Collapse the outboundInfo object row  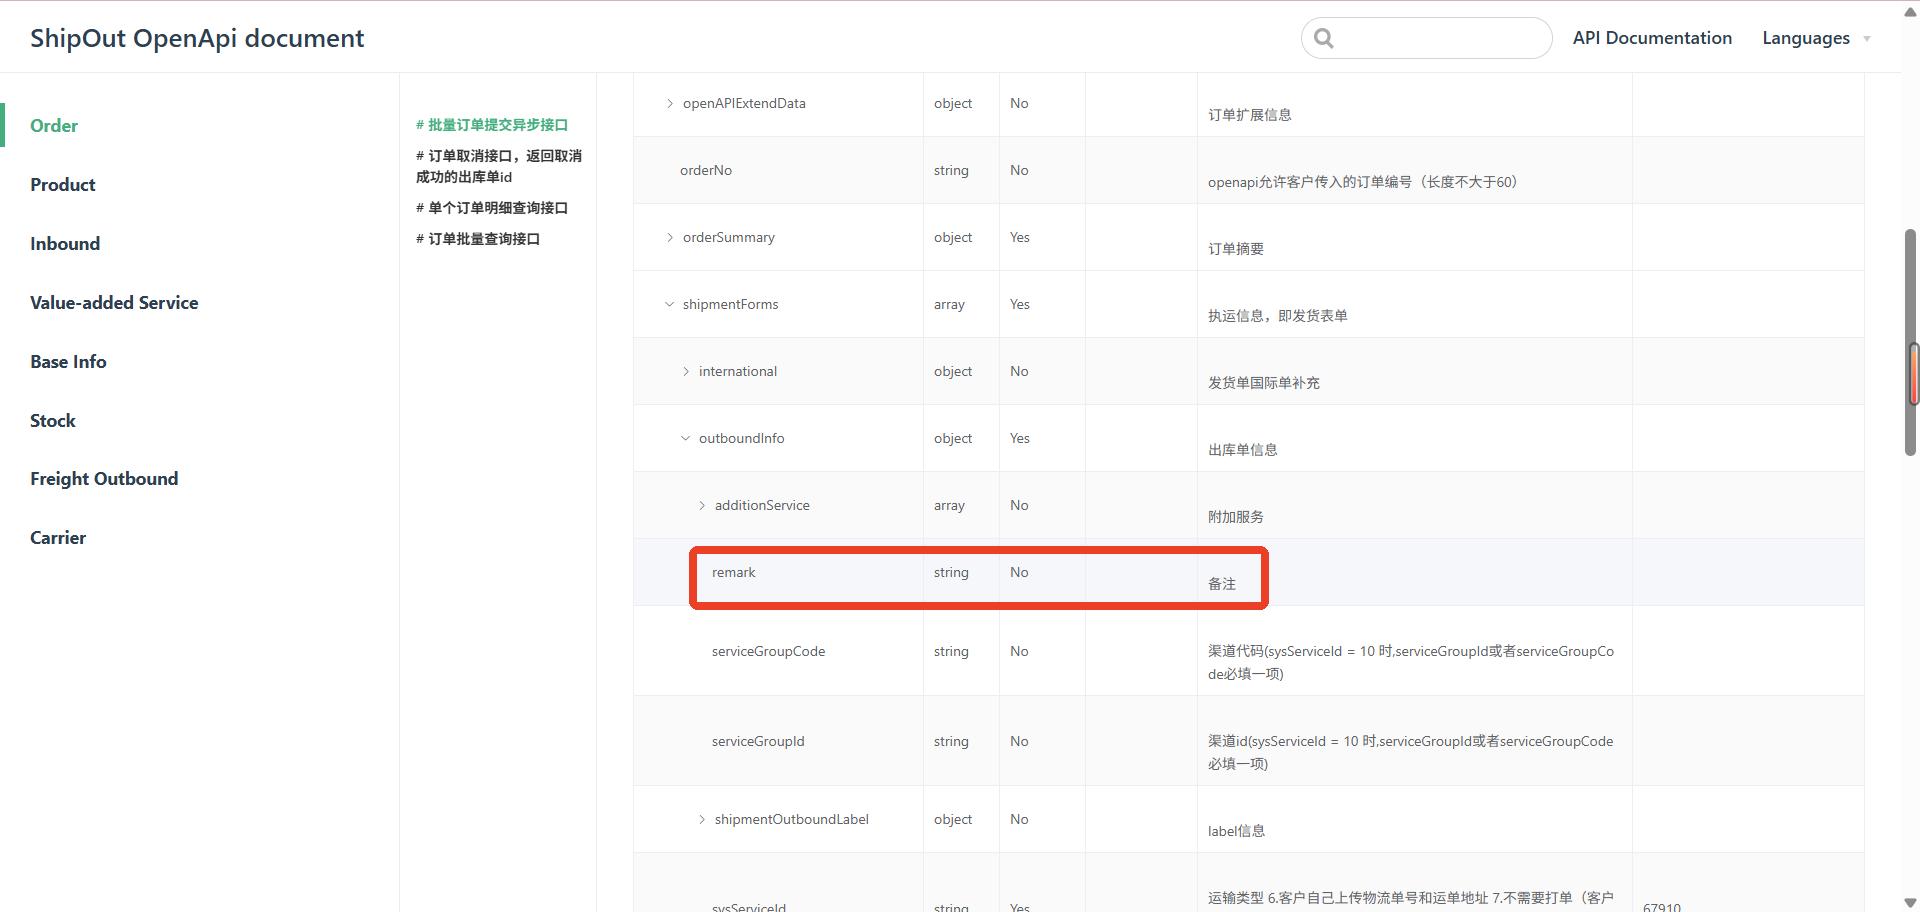point(686,439)
